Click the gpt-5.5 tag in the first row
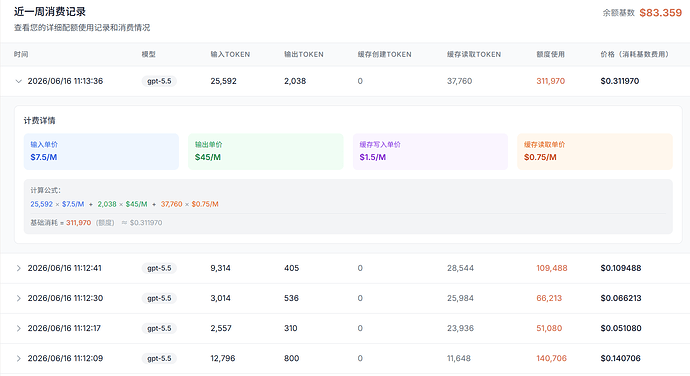This screenshot has height=376, width=690. (159, 81)
